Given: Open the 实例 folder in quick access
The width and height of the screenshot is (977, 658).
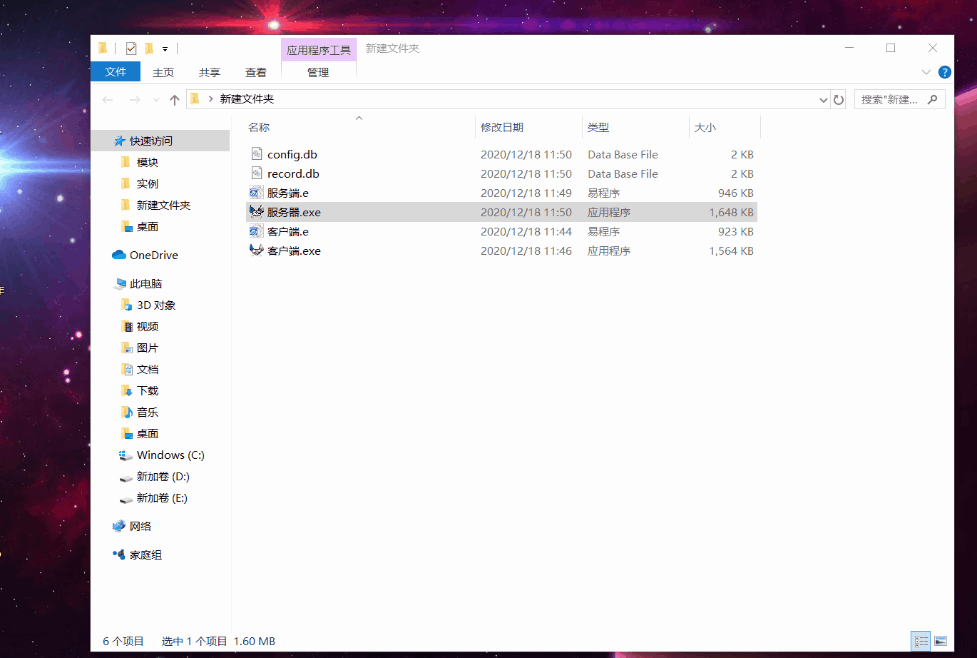Looking at the screenshot, I should tap(148, 183).
